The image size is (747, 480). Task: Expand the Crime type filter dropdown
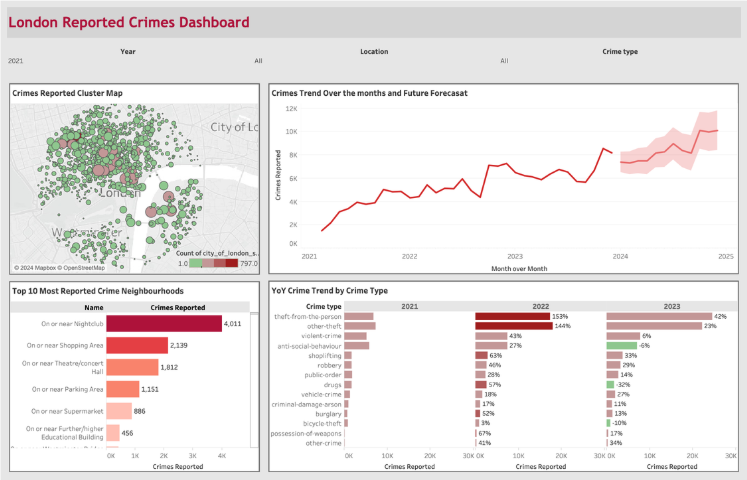pos(620,61)
